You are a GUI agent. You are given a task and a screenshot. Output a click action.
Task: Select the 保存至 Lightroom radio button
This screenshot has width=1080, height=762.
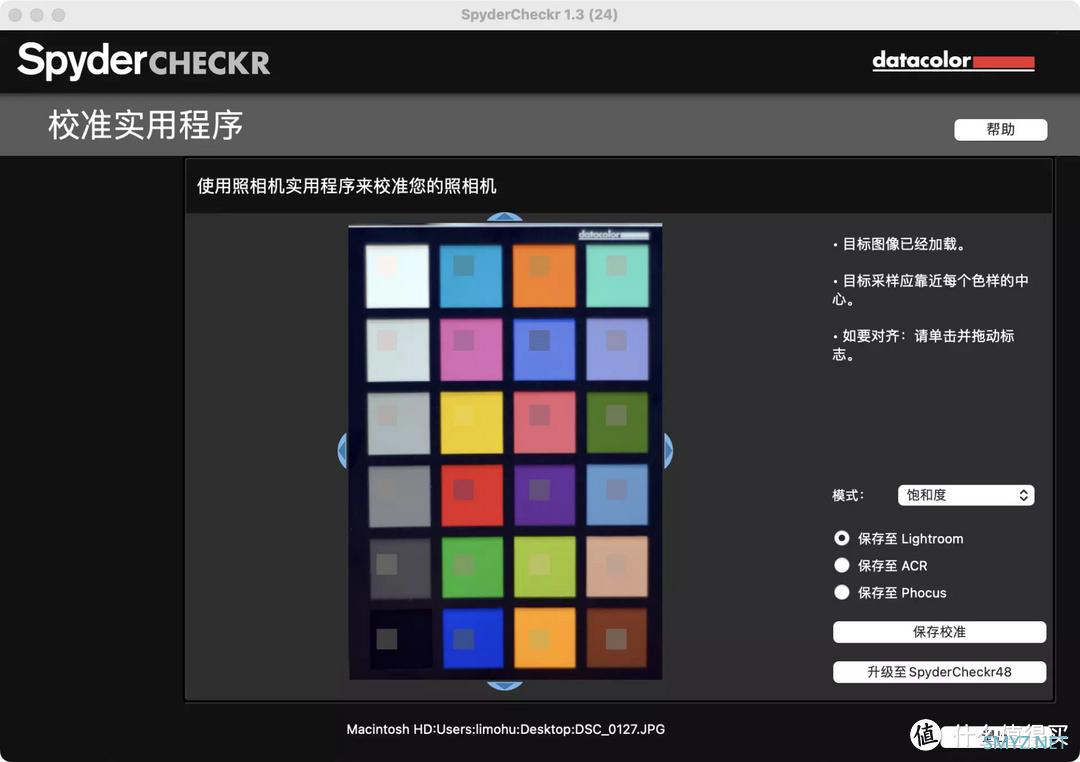coord(842,538)
